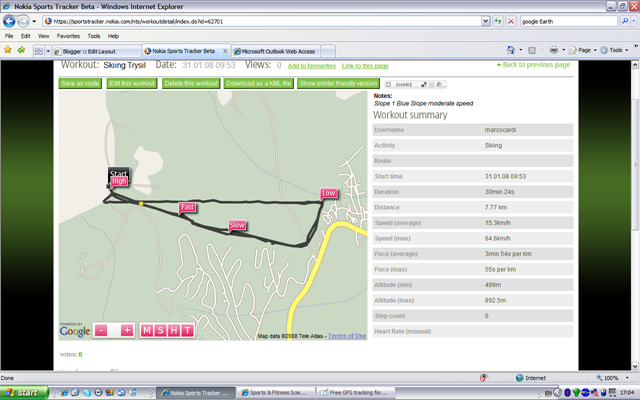This screenshot has width=640, height=400.
Task: Click the 'Save as route' button
Action: [80, 83]
